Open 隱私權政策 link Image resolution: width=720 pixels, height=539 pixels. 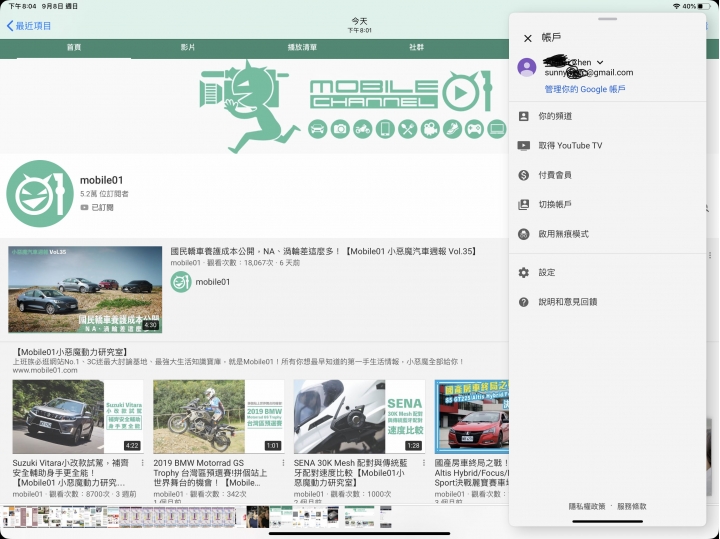[586, 506]
